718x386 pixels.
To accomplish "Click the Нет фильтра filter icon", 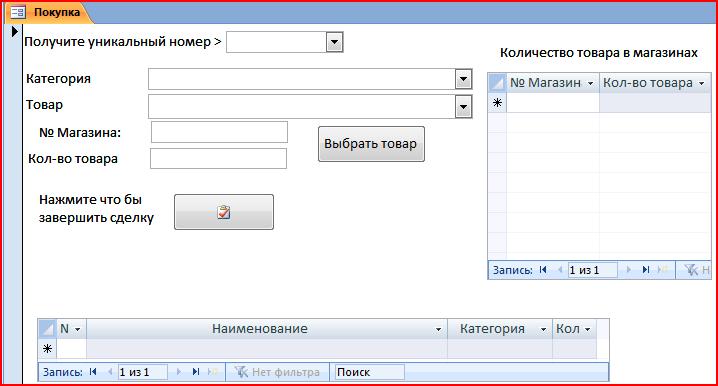I will coord(241,372).
